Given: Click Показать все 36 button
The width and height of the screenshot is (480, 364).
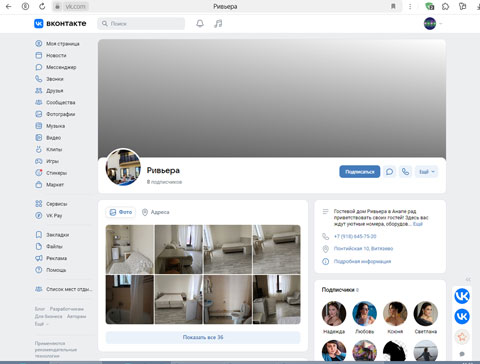Looking at the screenshot, I should (203, 337).
